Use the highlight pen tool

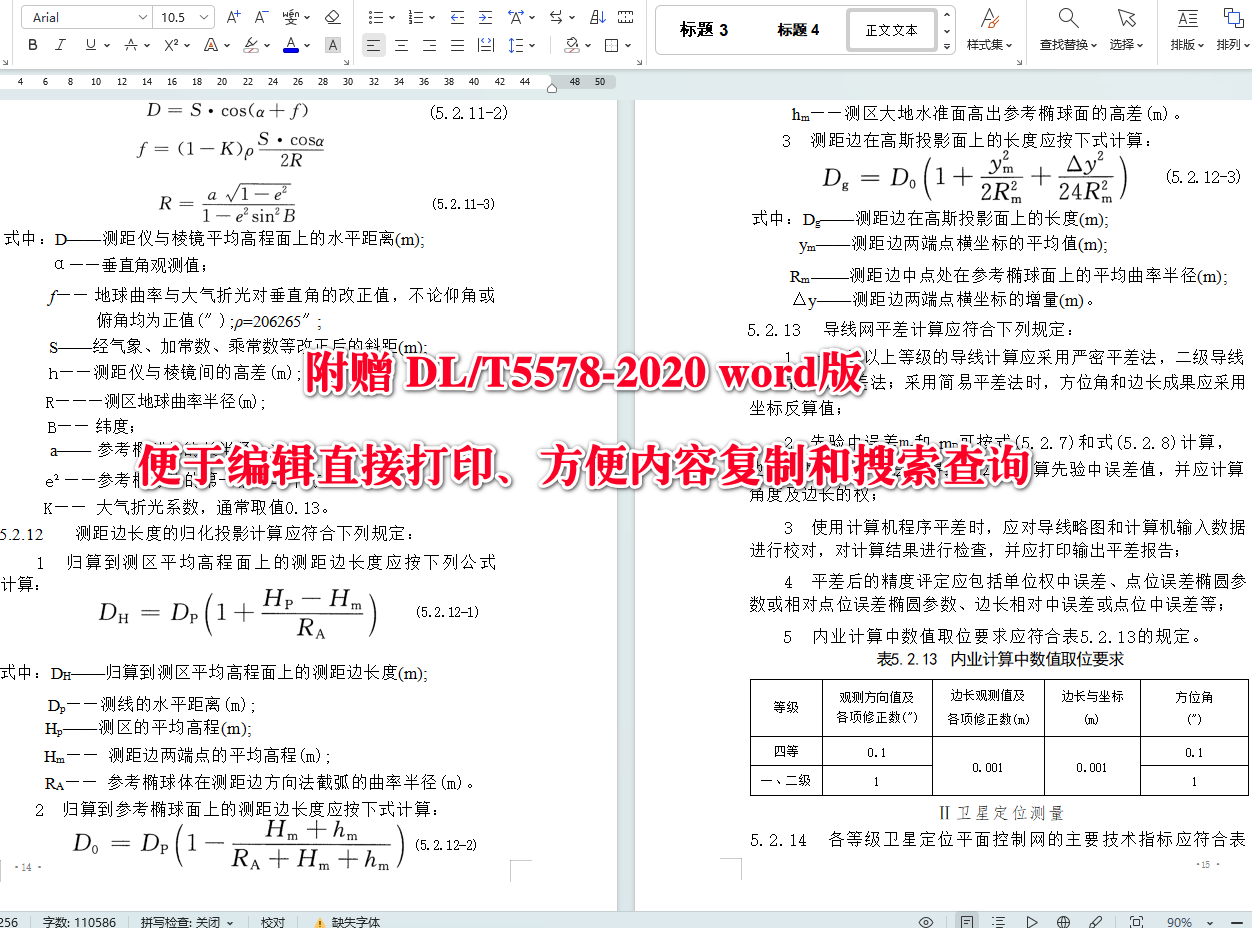(x=249, y=45)
